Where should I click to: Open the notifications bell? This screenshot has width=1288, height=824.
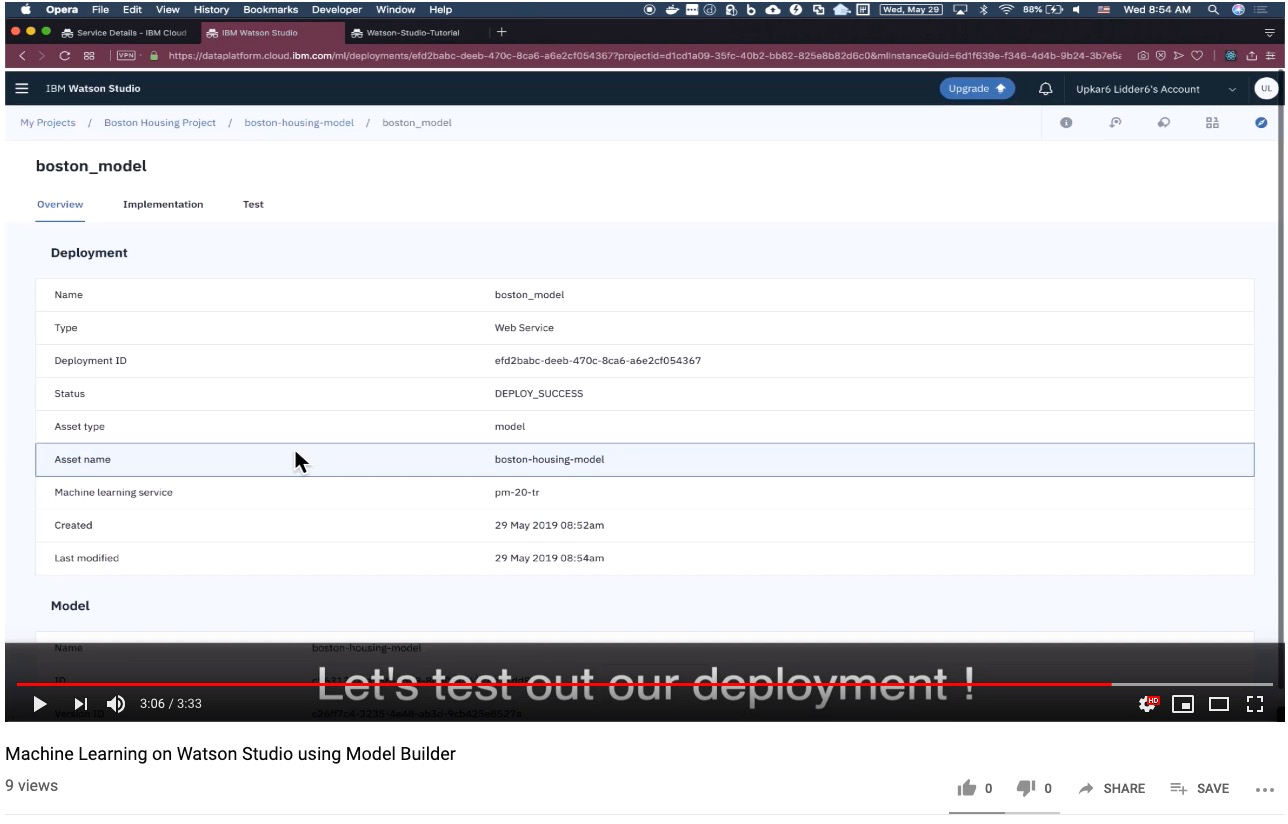[x=1046, y=88]
